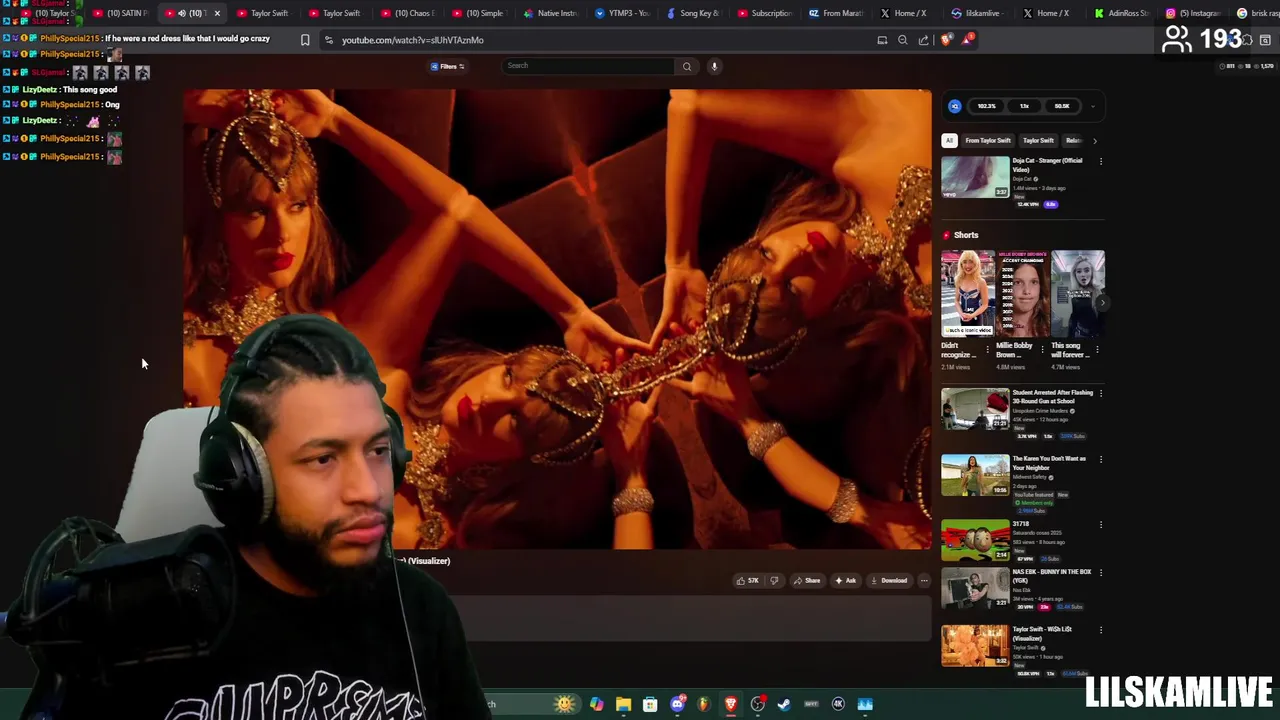Click the weather sun widget on taskbar
The width and height of the screenshot is (1280, 720).
(x=565, y=704)
